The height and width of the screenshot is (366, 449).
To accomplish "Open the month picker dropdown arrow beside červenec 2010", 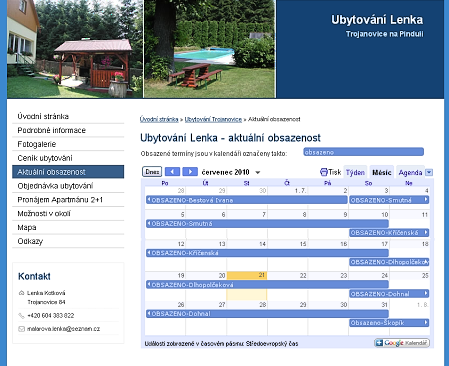I will (258, 172).
